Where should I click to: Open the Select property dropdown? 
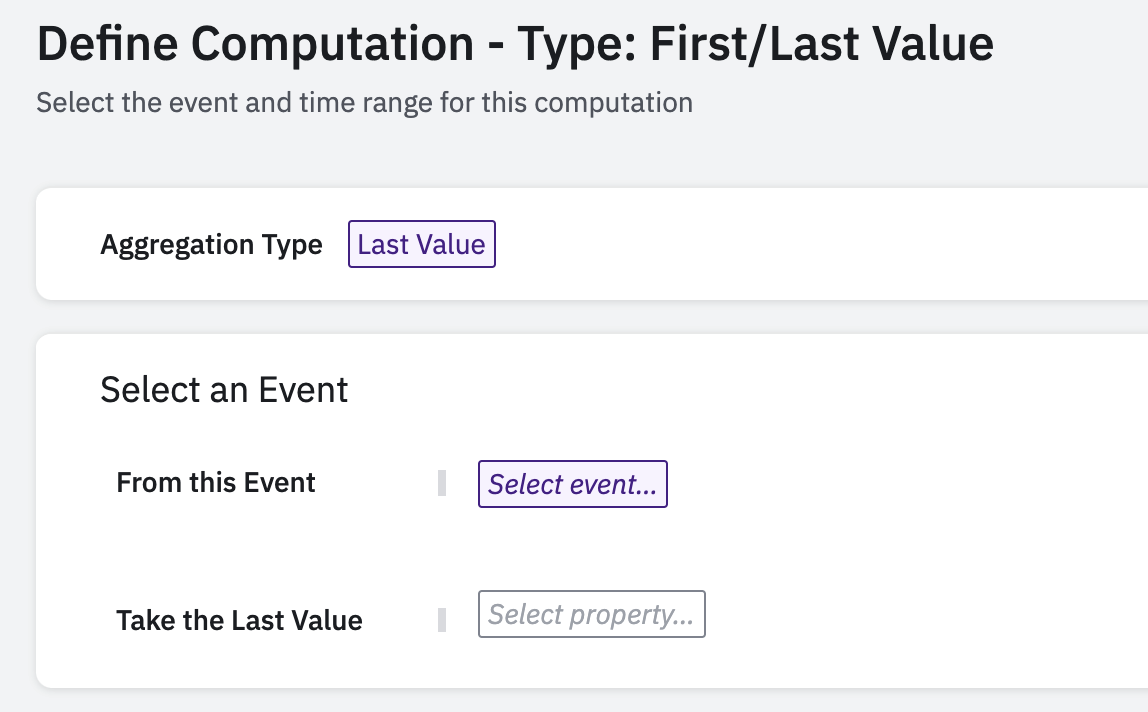(591, 614)
